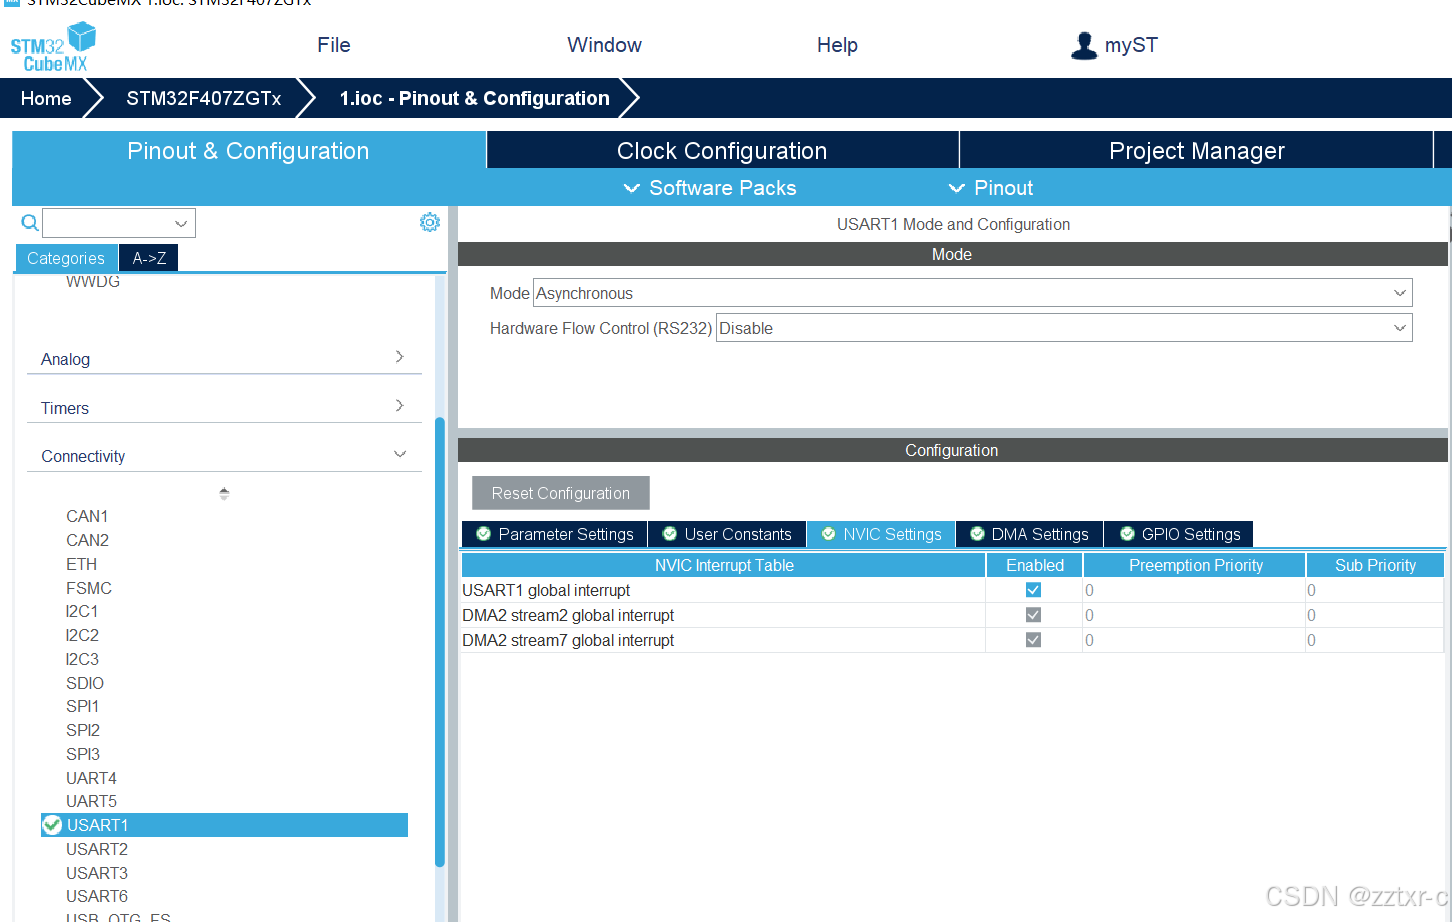Select UART4 peripheral

(x=91, y=778)
